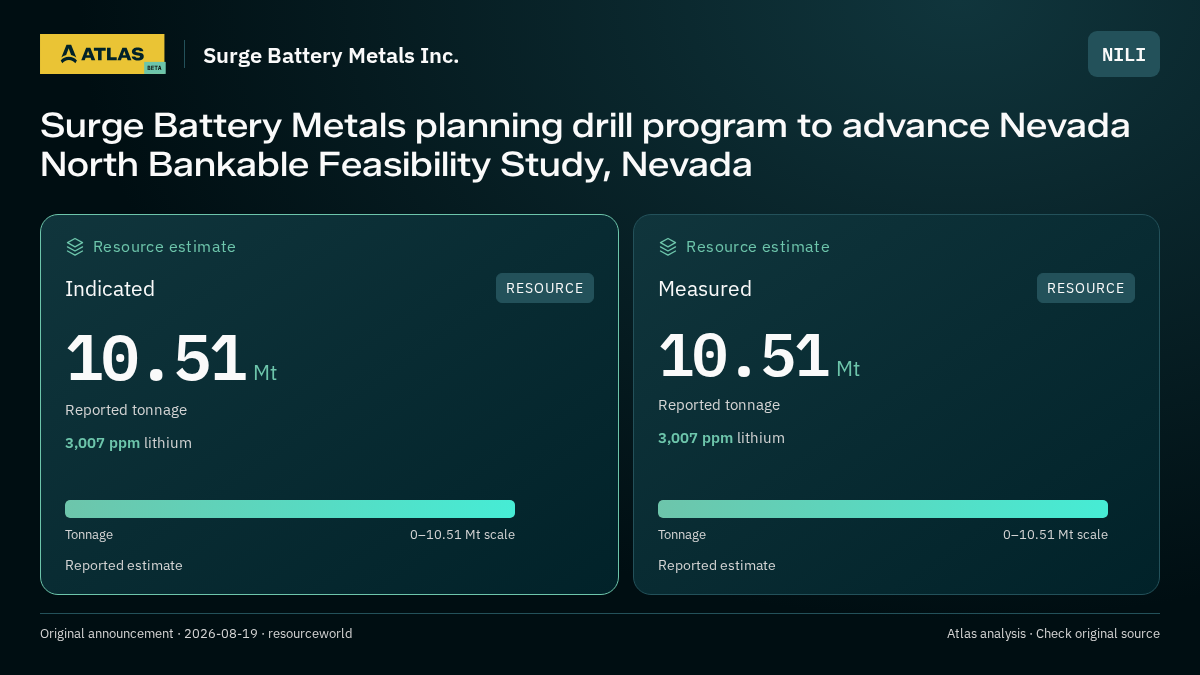Click the "Resource estimate" header in the Measured card
Image resolution: width=1200 pixels, height=675 pixels.
[x=757, y=247]
